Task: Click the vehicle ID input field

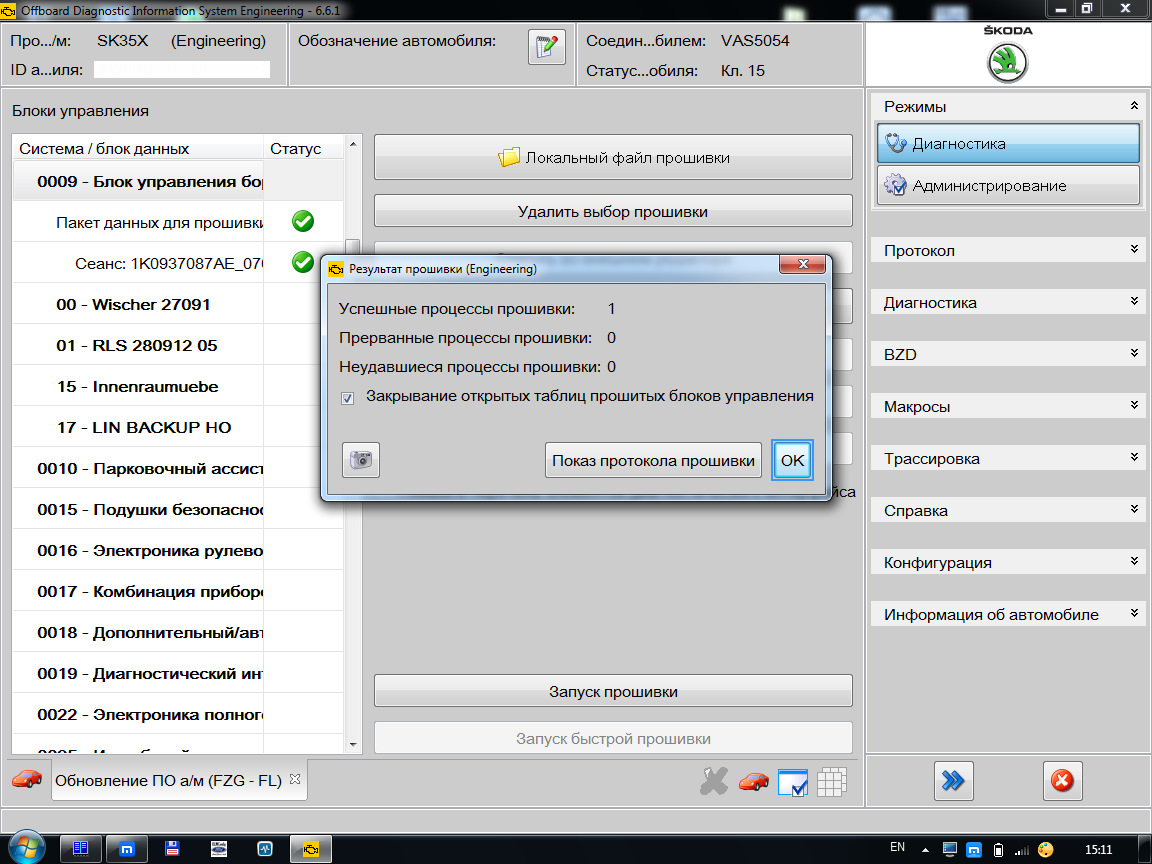Action: [181, 69]
